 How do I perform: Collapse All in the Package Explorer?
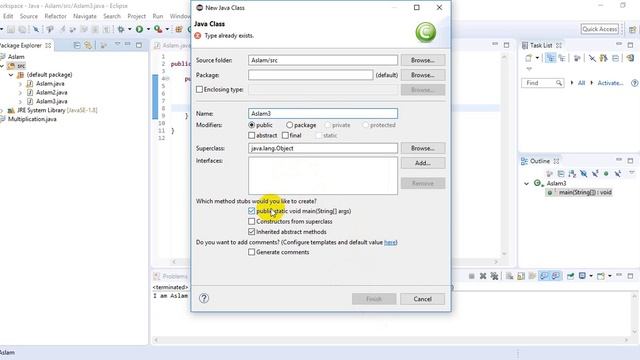[77, 45]
